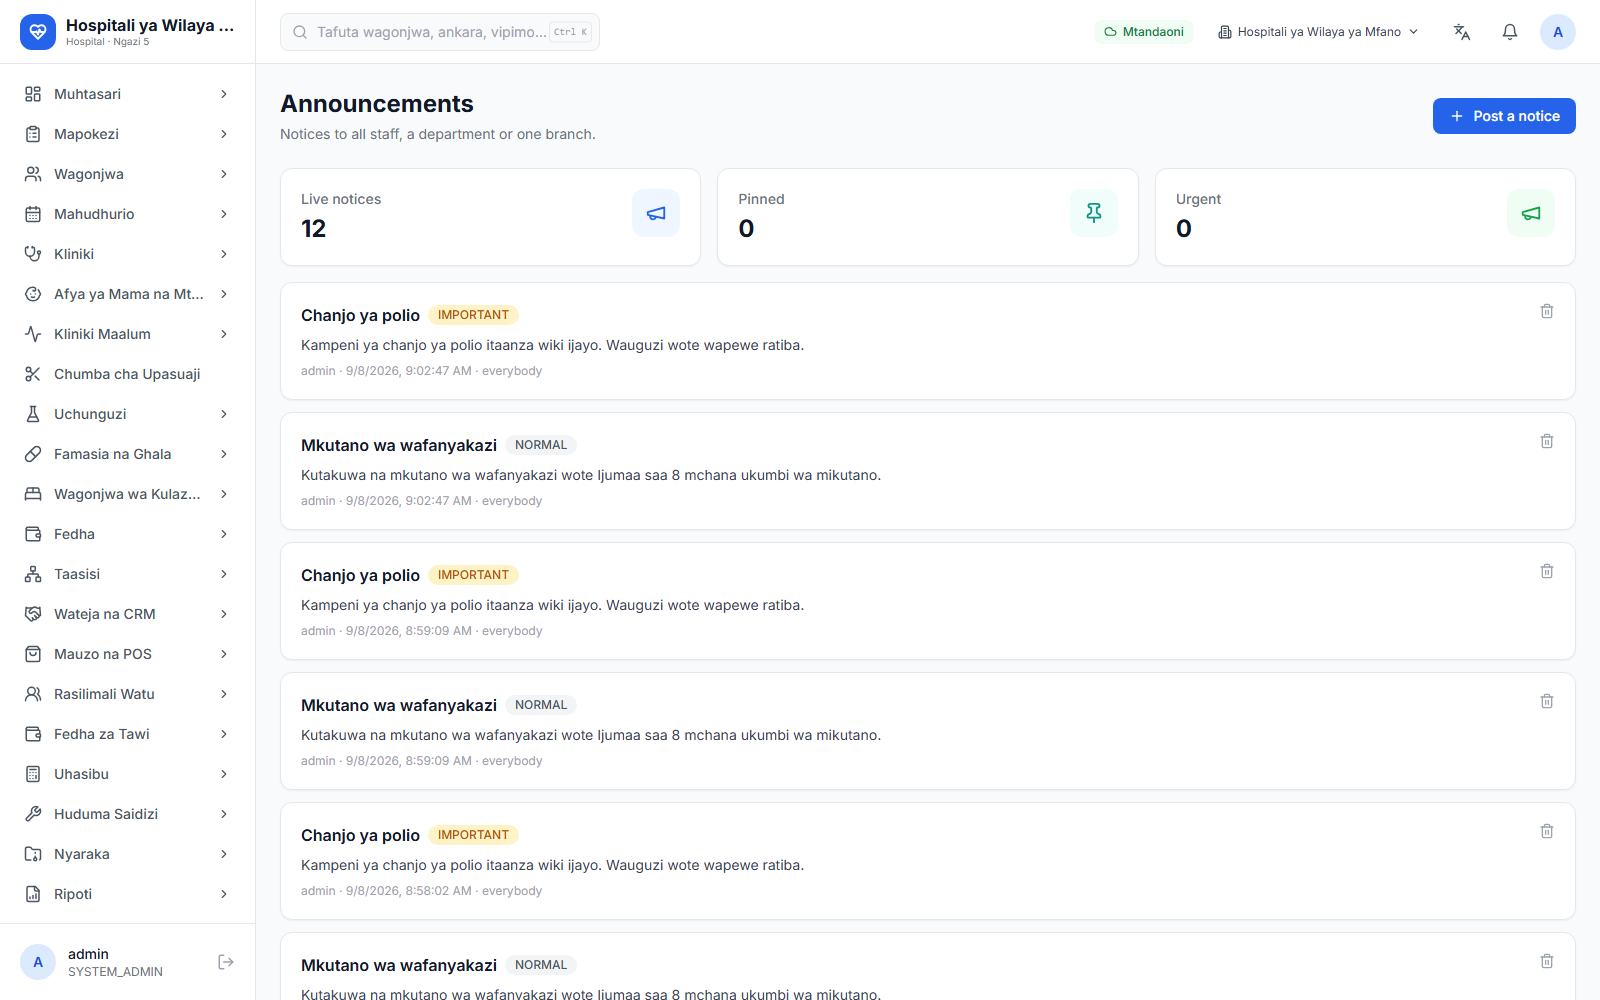
Task: Click the Mahudhurio calendar icon
Action: tap(33, 214)
